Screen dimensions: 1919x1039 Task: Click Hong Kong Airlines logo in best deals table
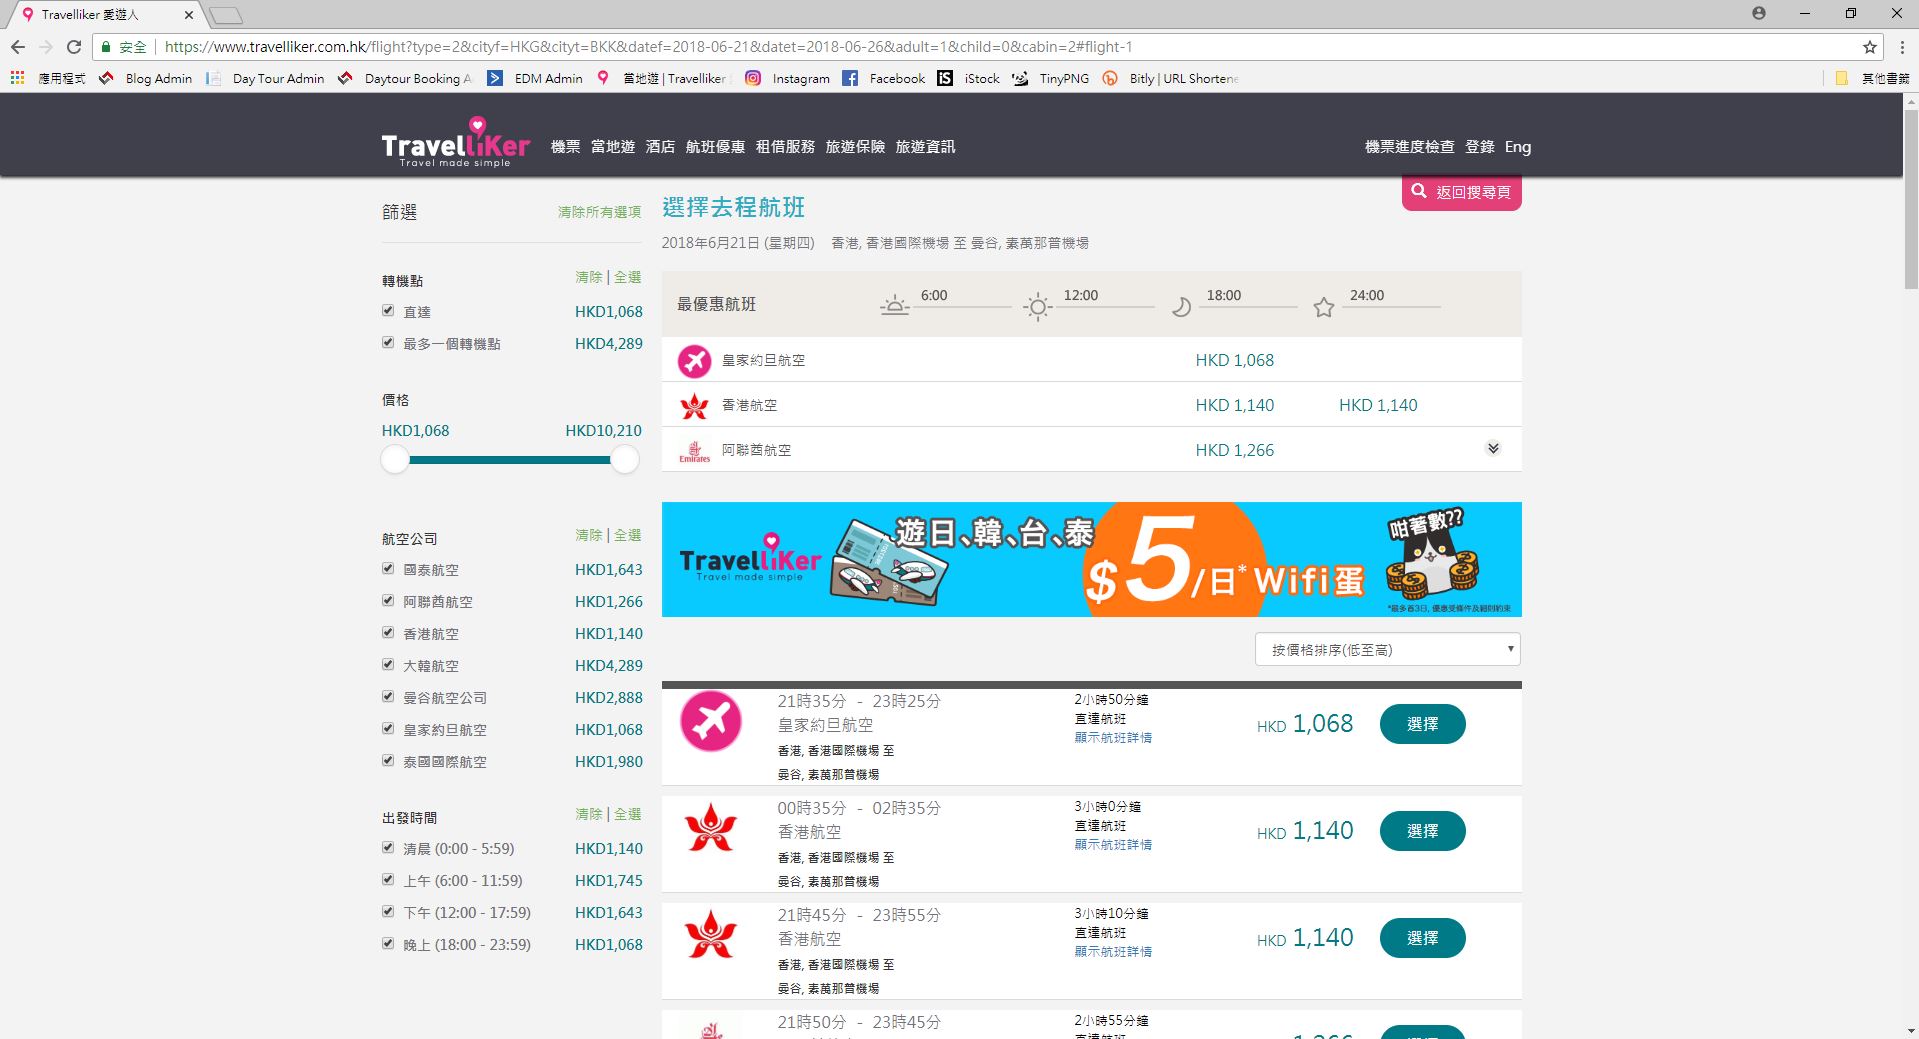(694, 406)
